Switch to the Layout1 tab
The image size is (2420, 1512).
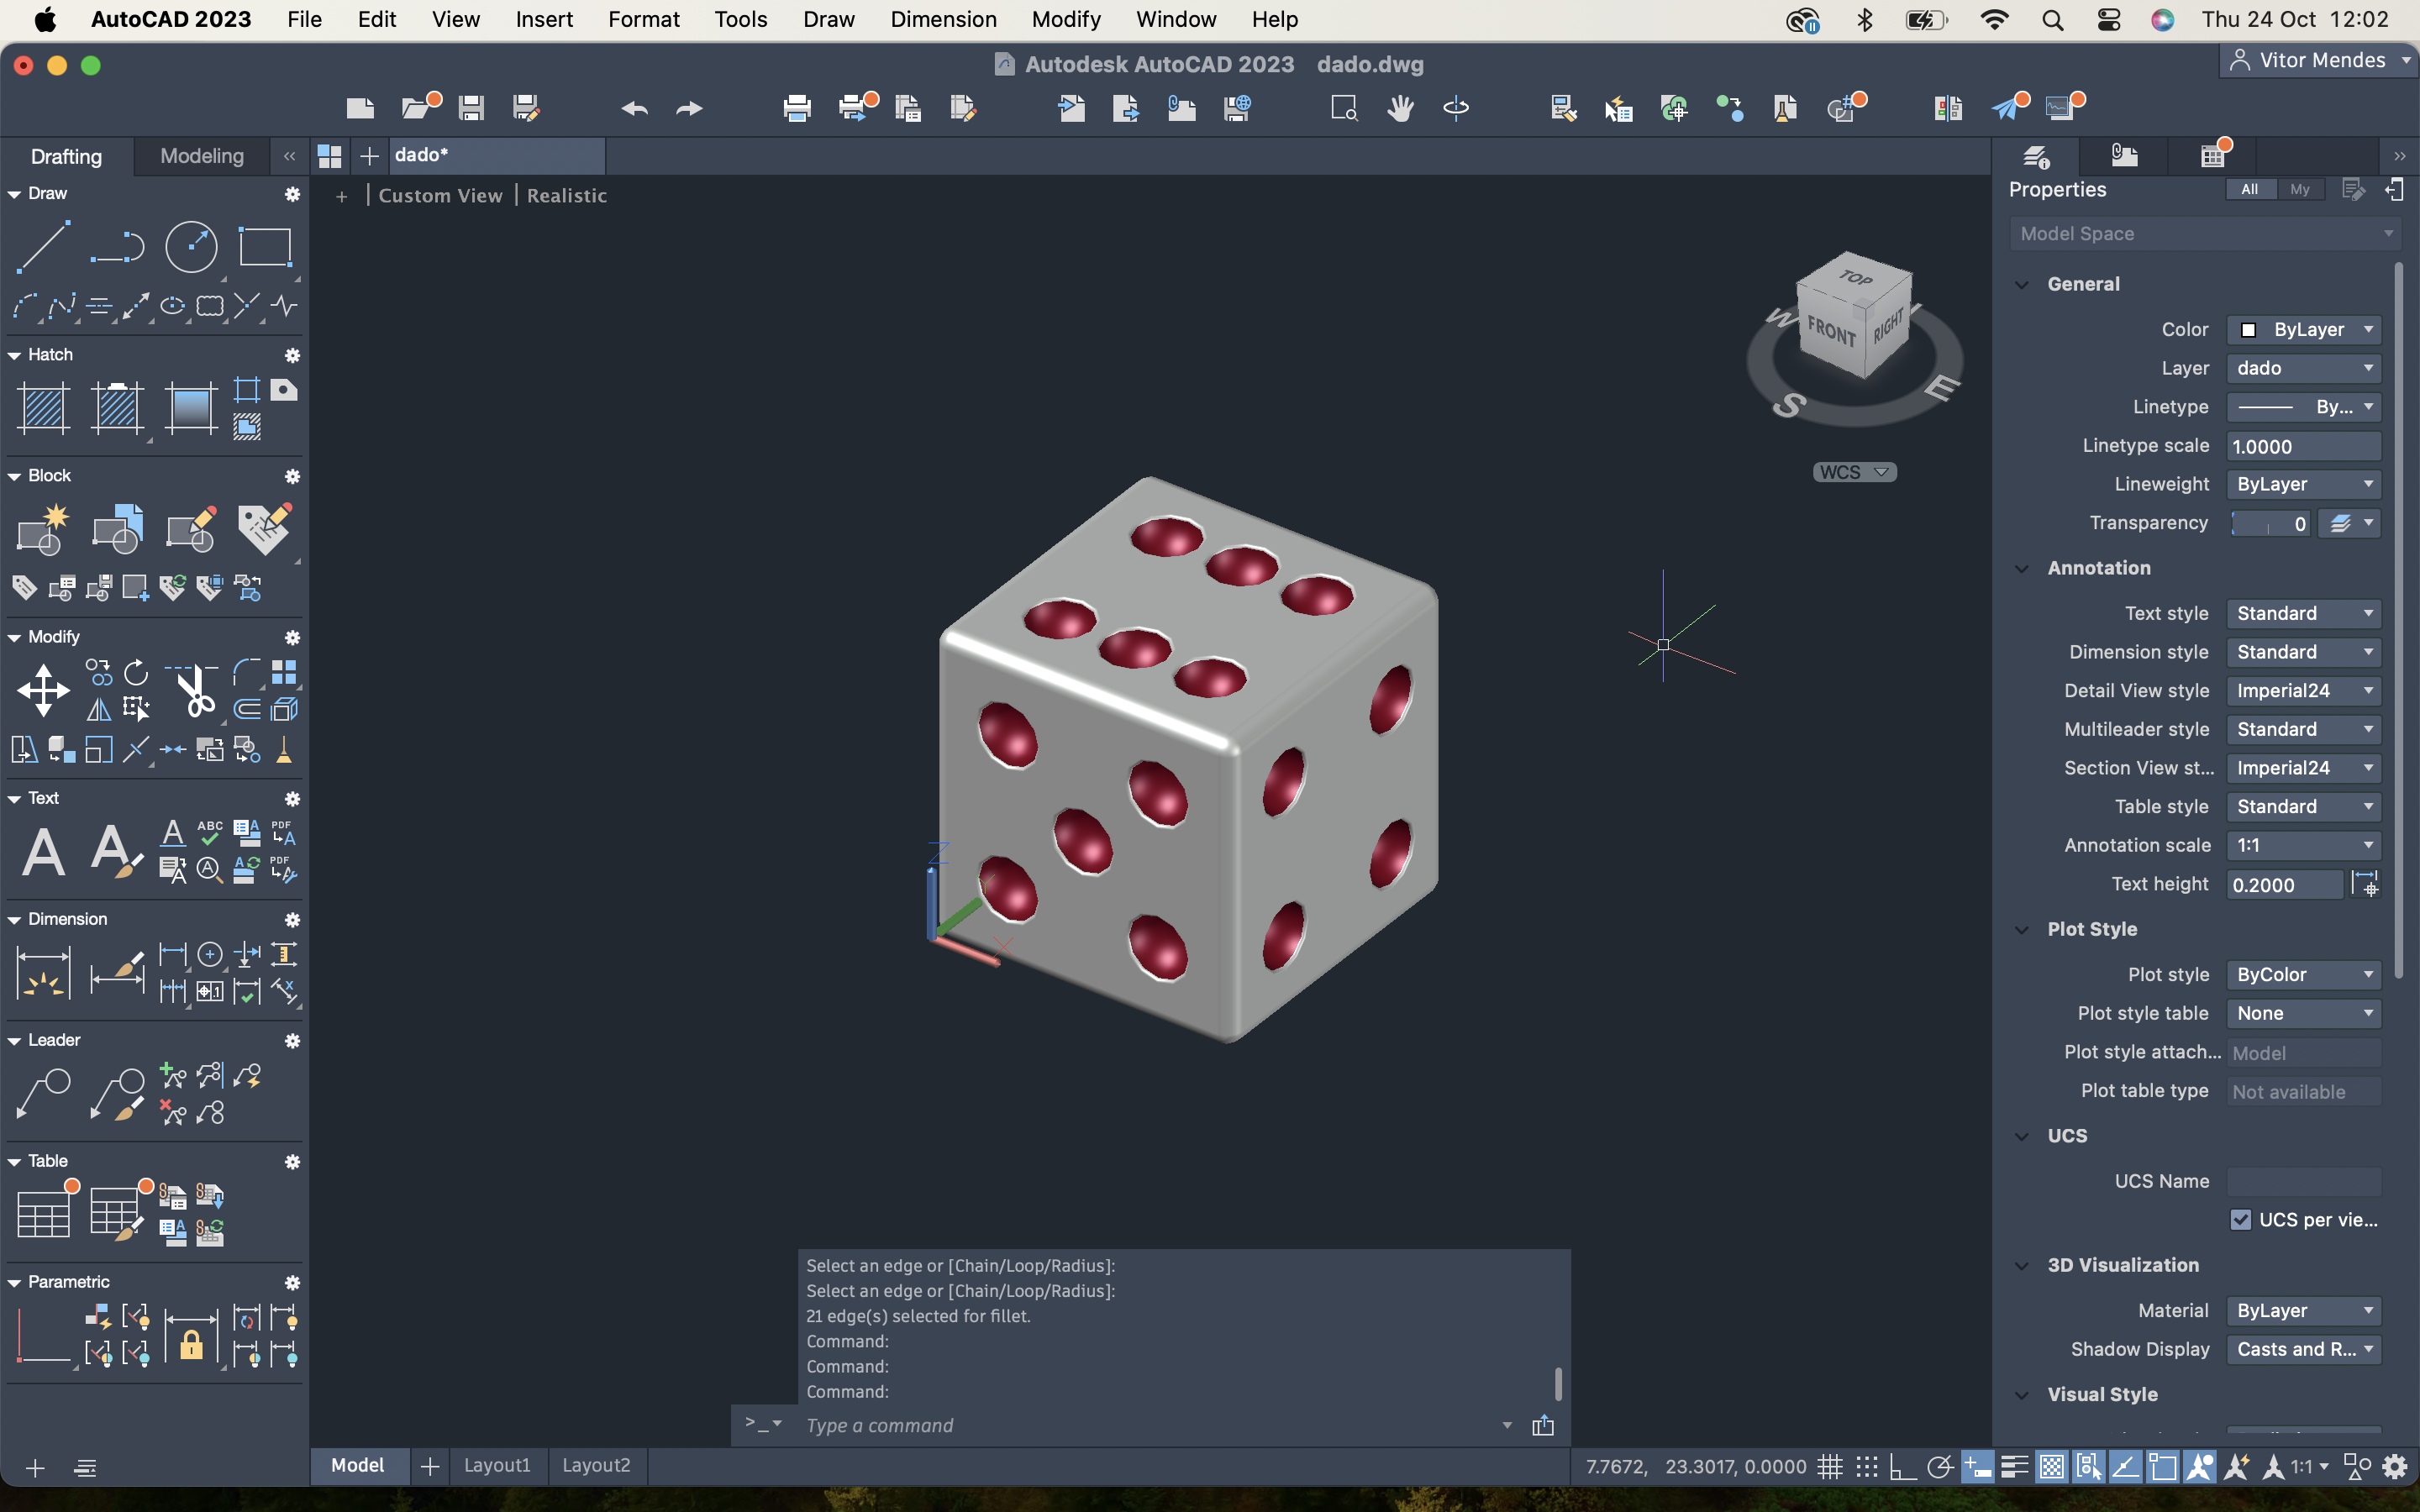tap(497, 1465)
